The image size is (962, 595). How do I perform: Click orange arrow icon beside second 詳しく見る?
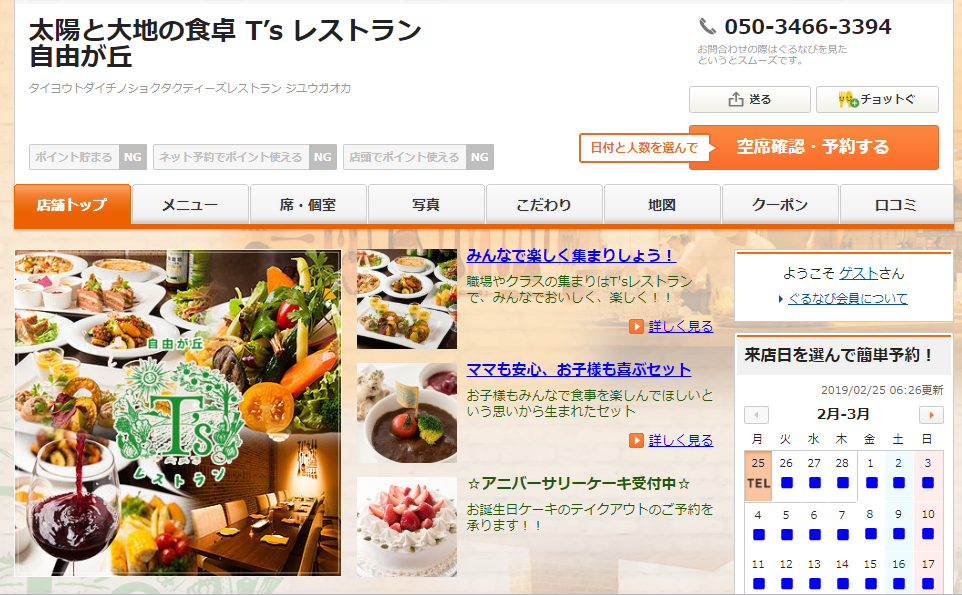(636, 440)
